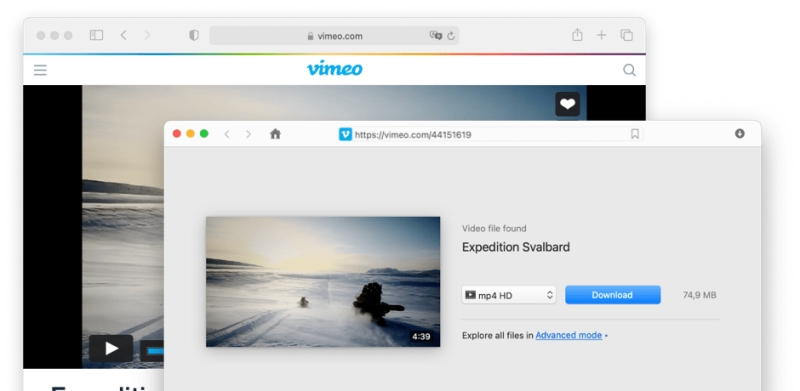The image size is (800, 391).
Task: Expand the mp4 HD format dropdown
Action: [509, 295]
